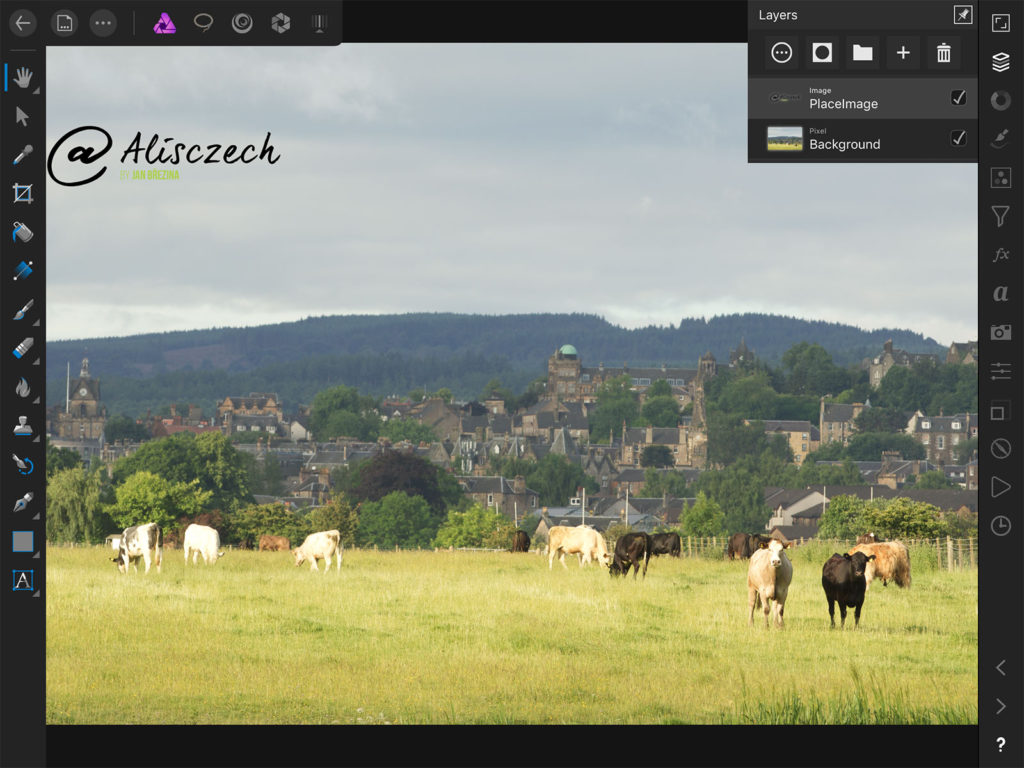Go back to the gallery
1024x768 pixels.
pyautogui.click(x=22, y=23)
